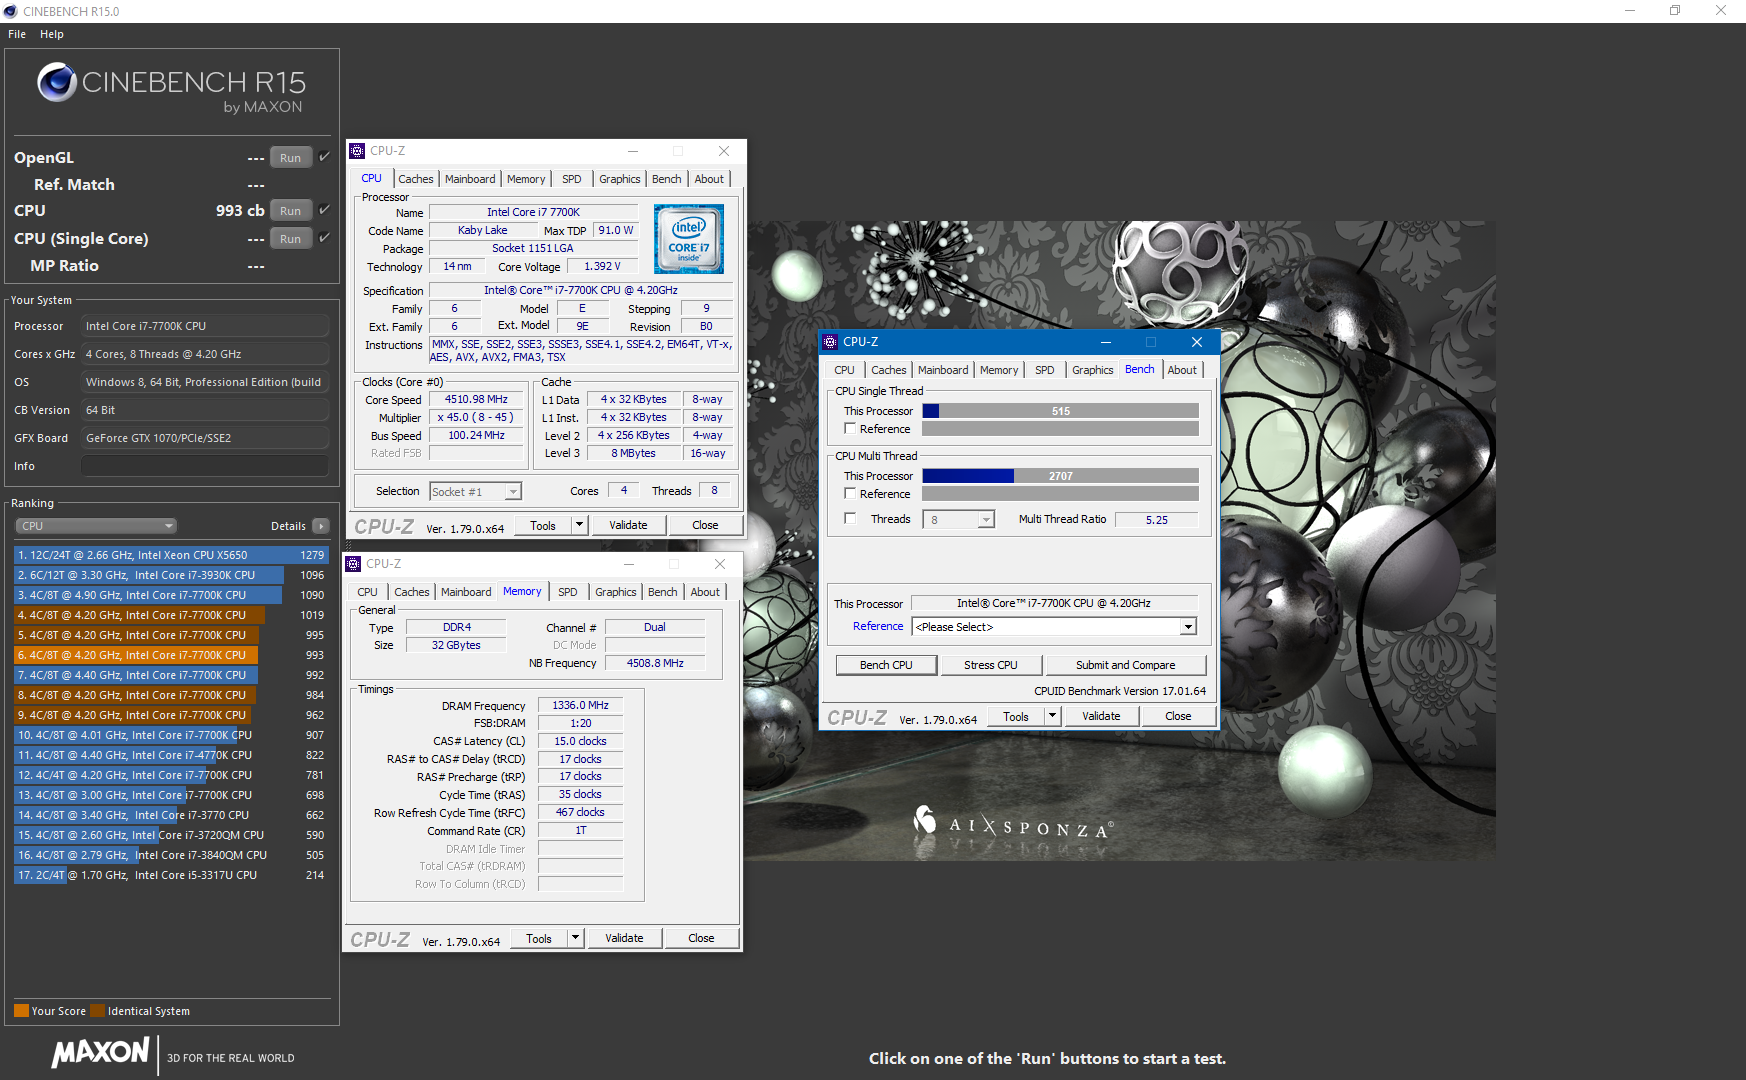The height and width of the screenshot is (1080, 1746).
Task: Close the CPU-Z memory window with its X
Action: (x=720, y=564)
